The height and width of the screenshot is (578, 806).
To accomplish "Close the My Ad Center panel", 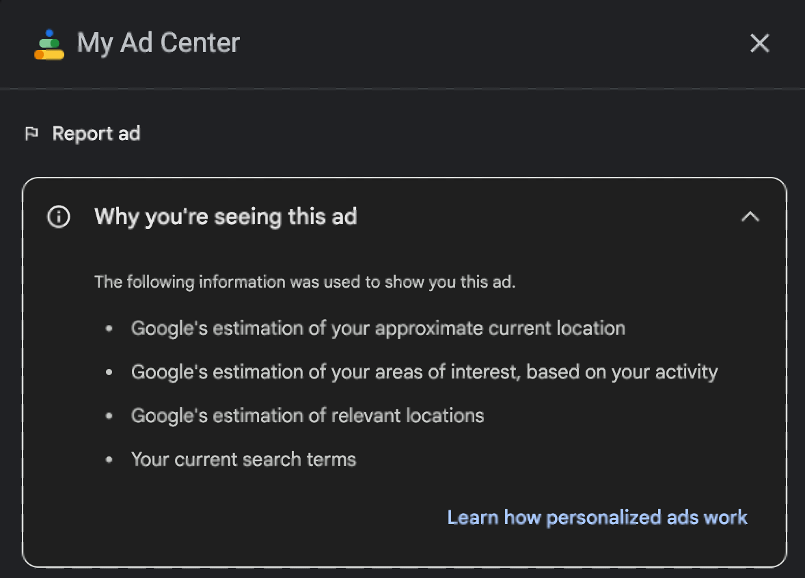I will 759,43.
